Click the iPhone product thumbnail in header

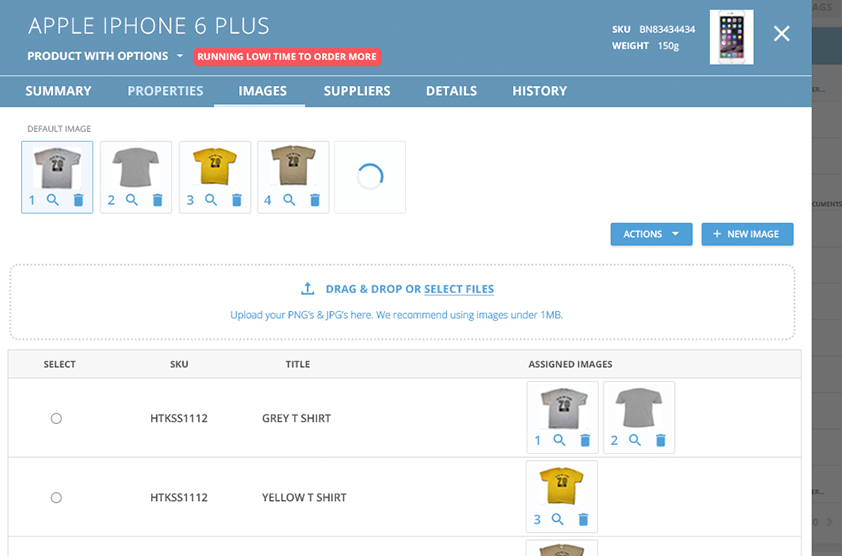[731, 37]
